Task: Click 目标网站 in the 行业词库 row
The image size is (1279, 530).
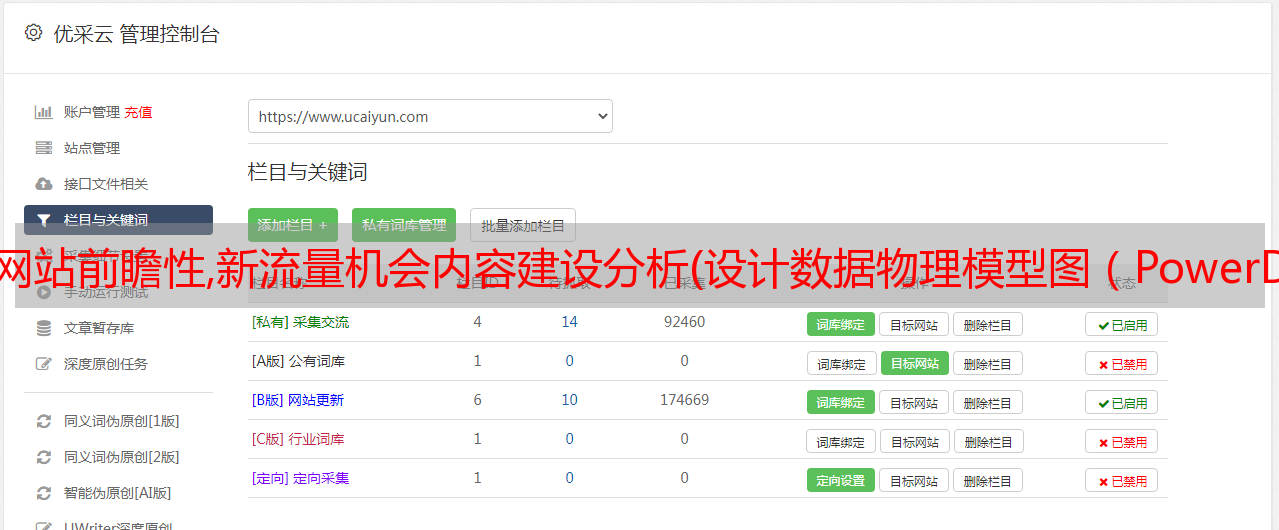Action: tap(915, 441)
